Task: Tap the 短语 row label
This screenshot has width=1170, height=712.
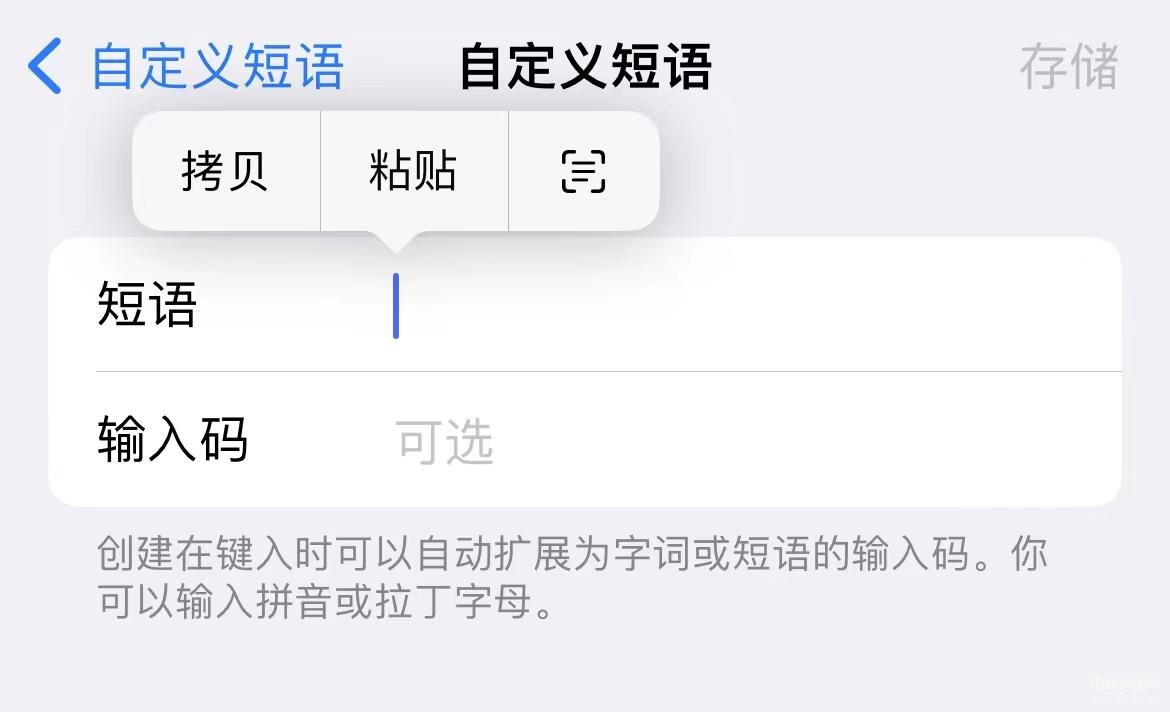Action: click(147, 305)
